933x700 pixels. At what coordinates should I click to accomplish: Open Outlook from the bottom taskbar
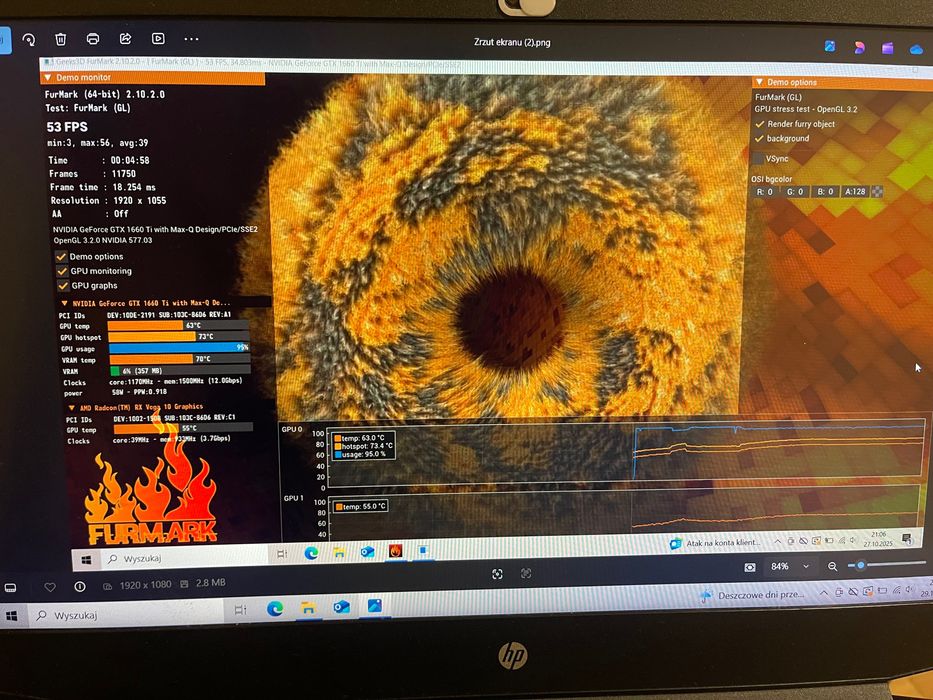[342, 607]
